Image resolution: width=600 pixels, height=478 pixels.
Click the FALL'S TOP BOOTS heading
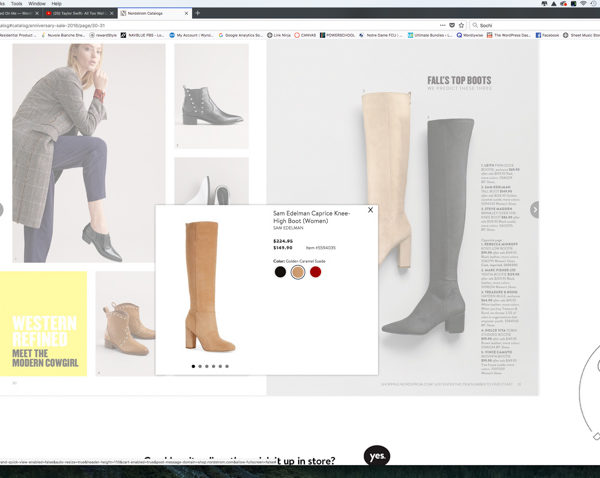[x=459, y=80]
